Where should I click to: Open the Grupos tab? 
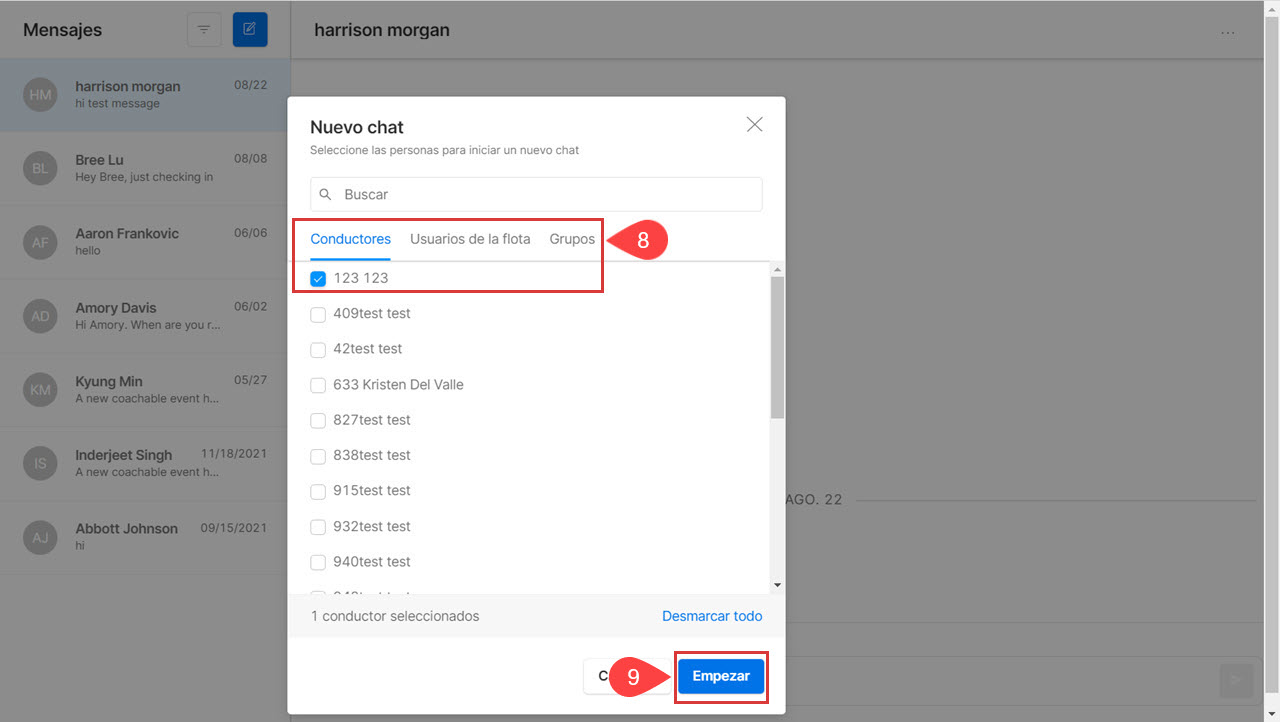572,239
